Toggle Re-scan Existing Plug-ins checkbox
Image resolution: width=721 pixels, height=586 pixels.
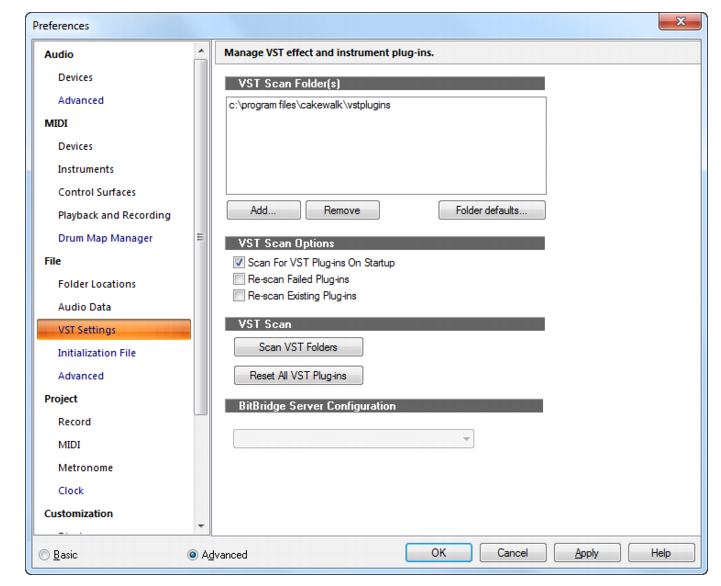click(x=239, y=296)
